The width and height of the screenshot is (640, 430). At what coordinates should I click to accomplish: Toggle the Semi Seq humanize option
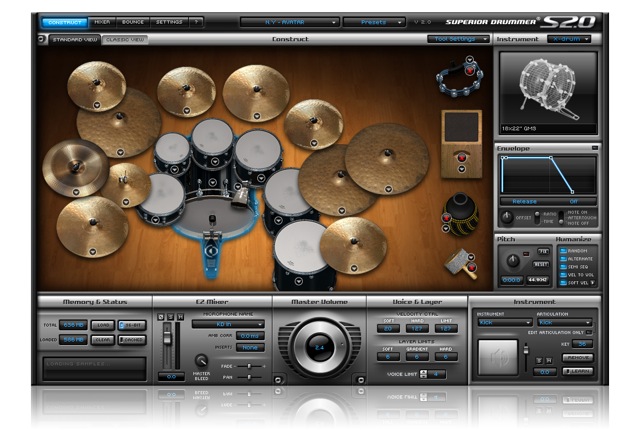coord(563,267)
